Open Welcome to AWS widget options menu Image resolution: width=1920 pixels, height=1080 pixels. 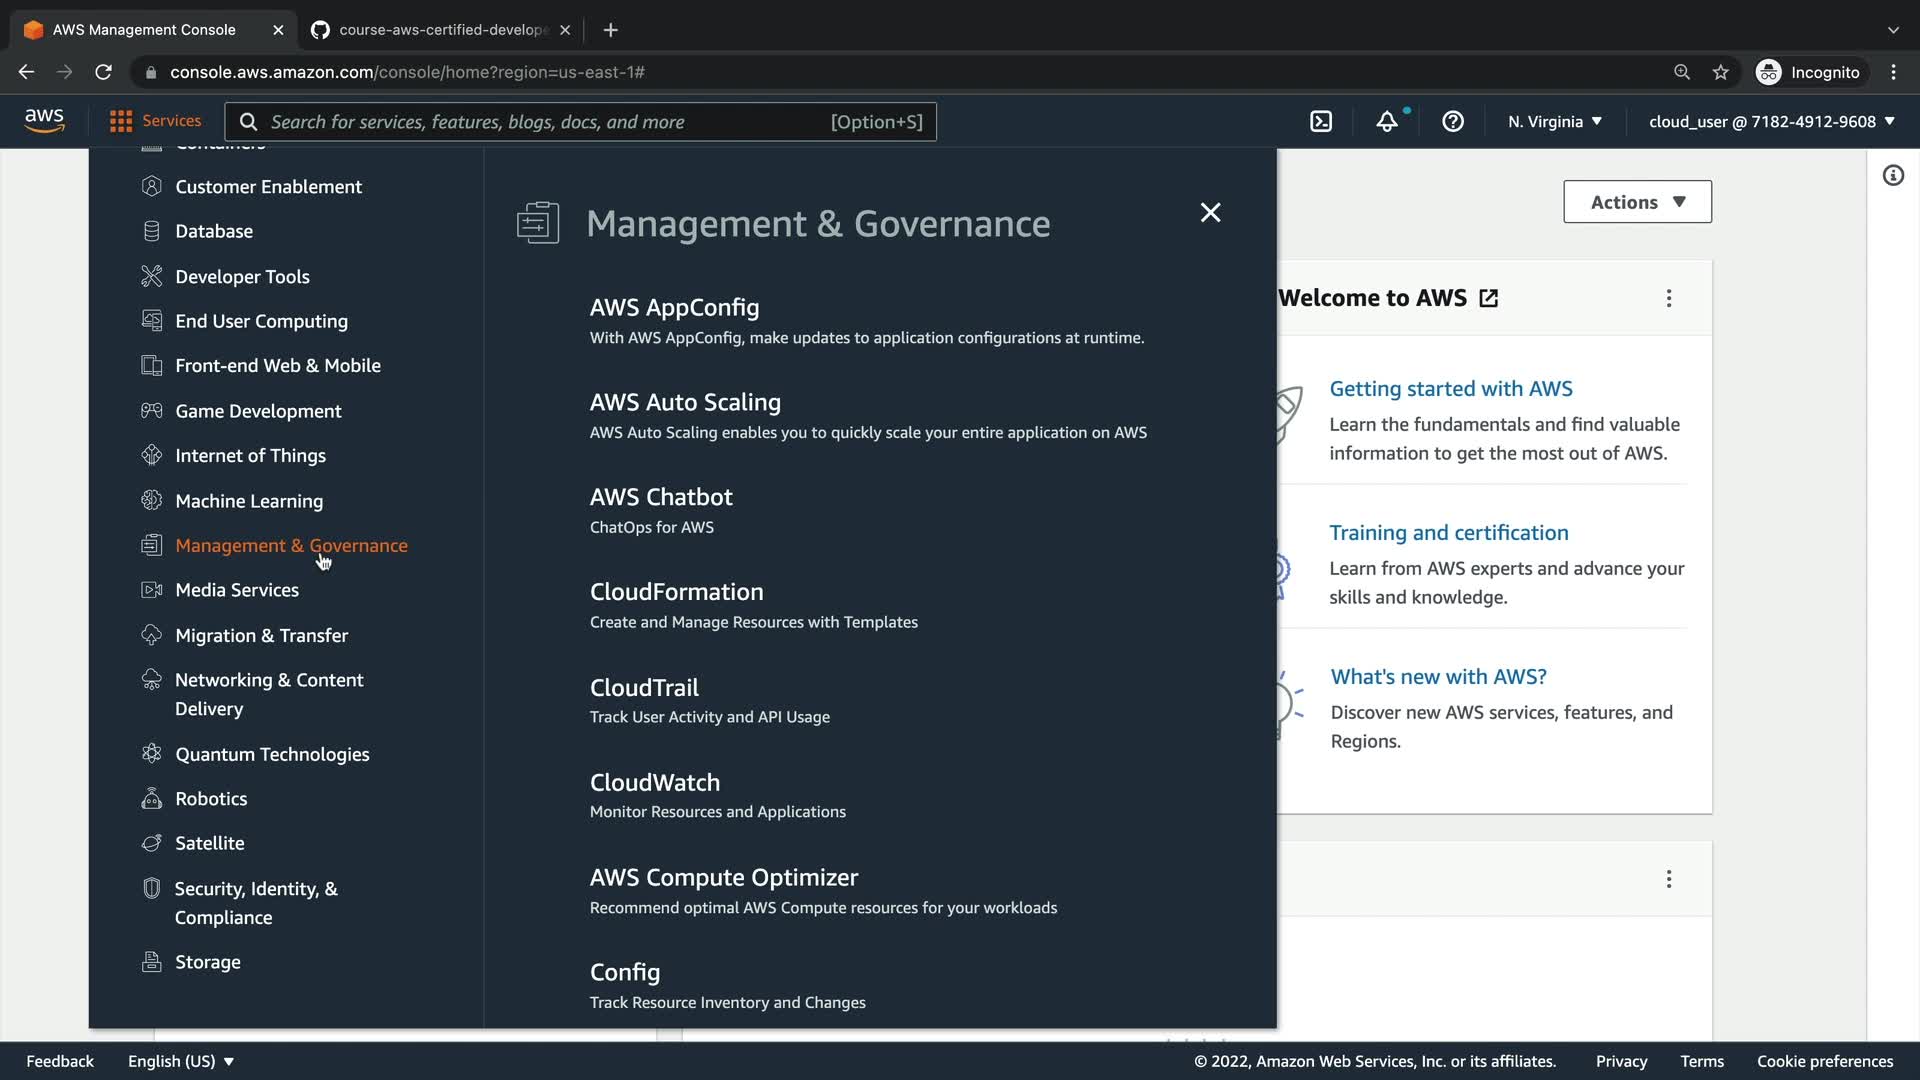(x=1668, y=298)
